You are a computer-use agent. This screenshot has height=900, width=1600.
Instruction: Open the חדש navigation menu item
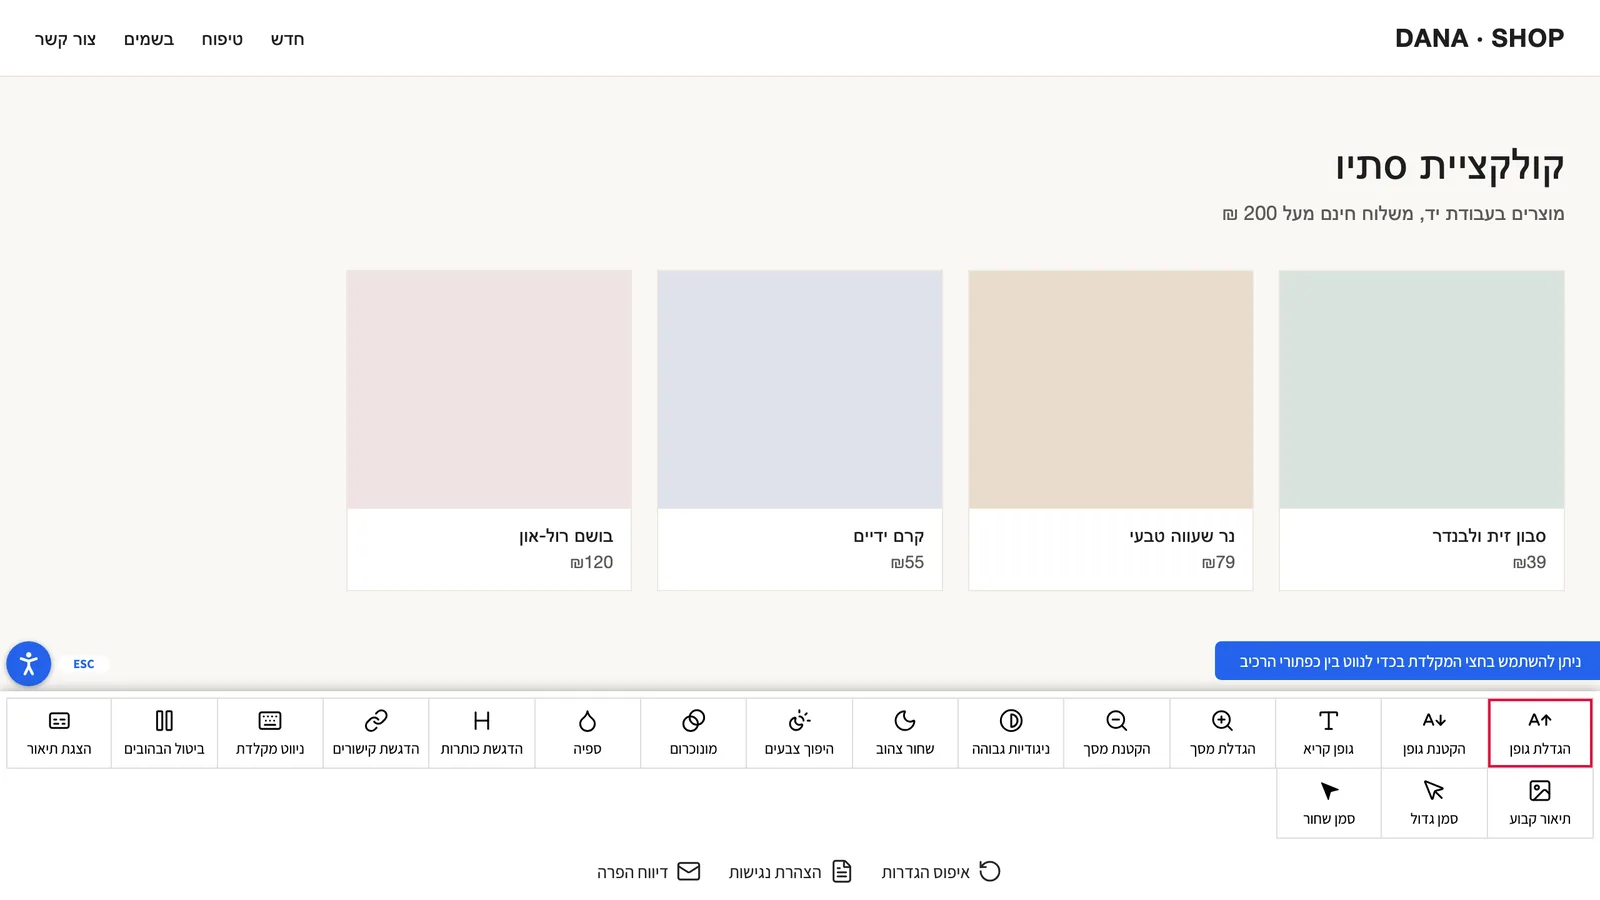click(287, 39)
